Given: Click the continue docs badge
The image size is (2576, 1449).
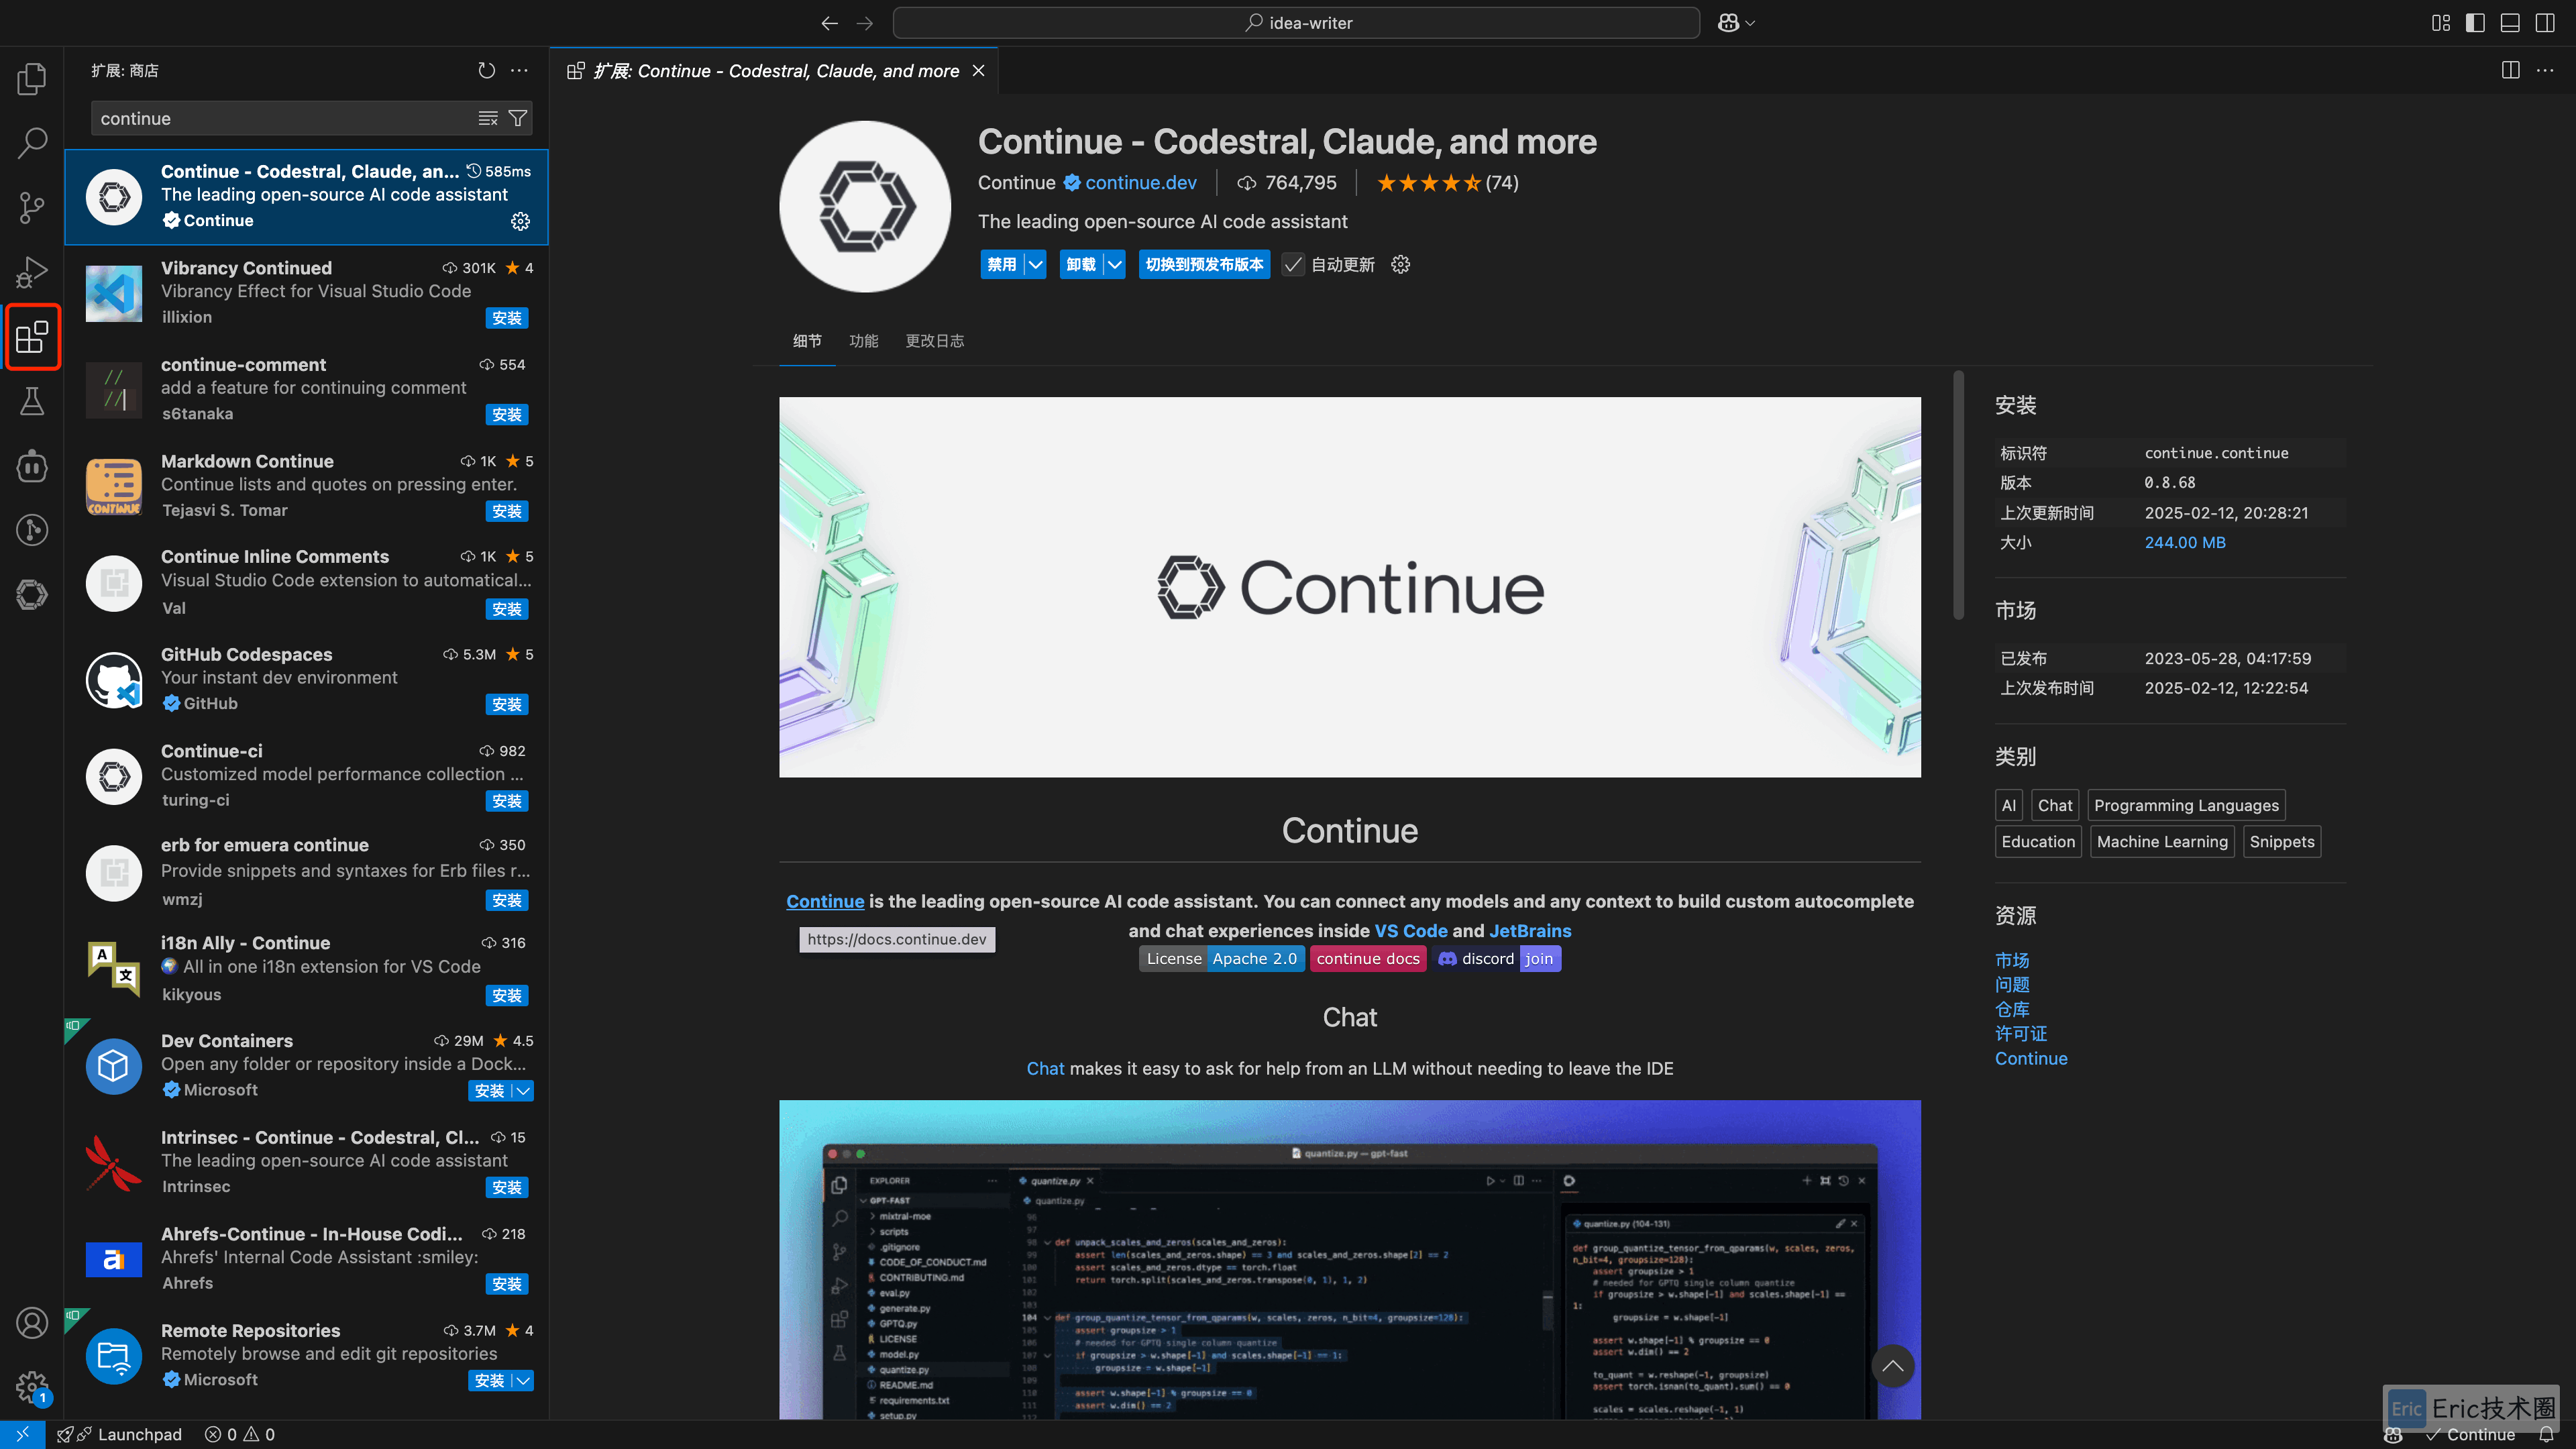Looking at the screenshot, I should click(x=1367, y=958).
